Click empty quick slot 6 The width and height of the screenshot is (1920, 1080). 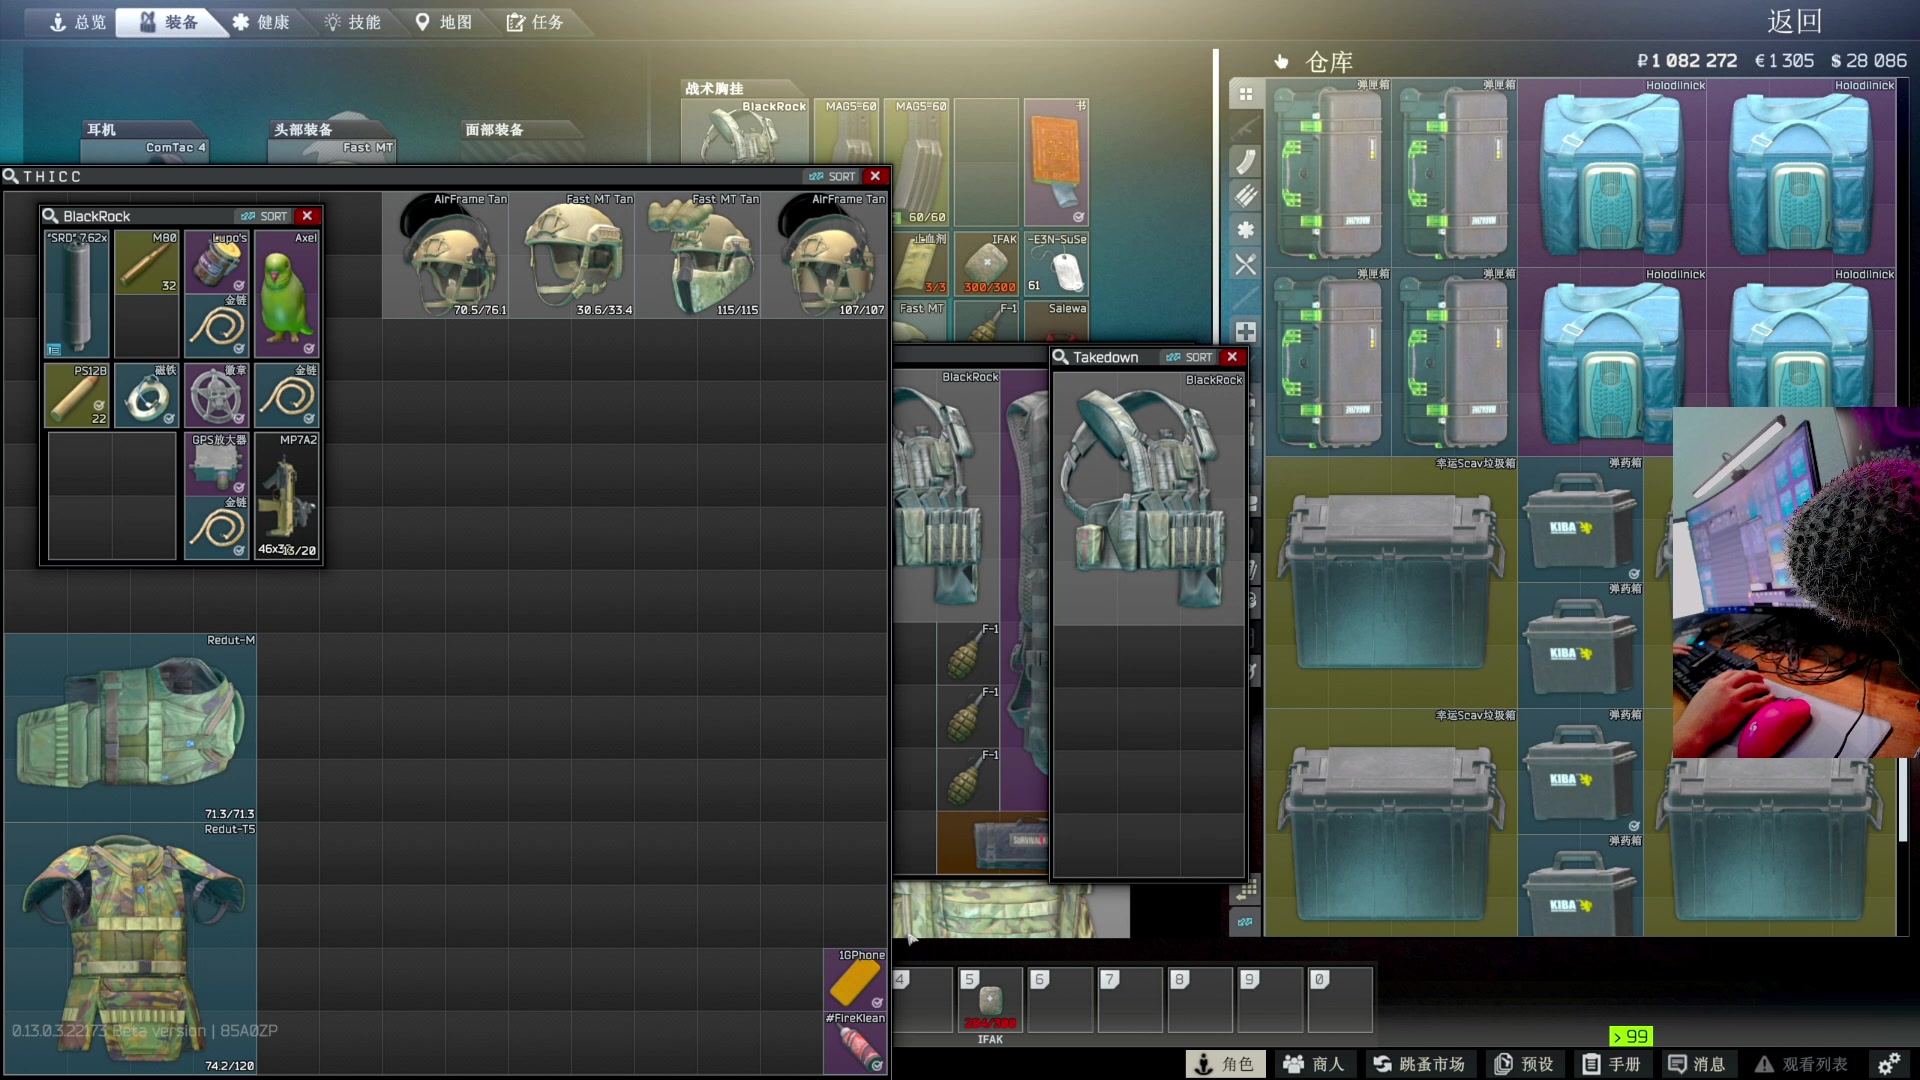pos(1060,999)
